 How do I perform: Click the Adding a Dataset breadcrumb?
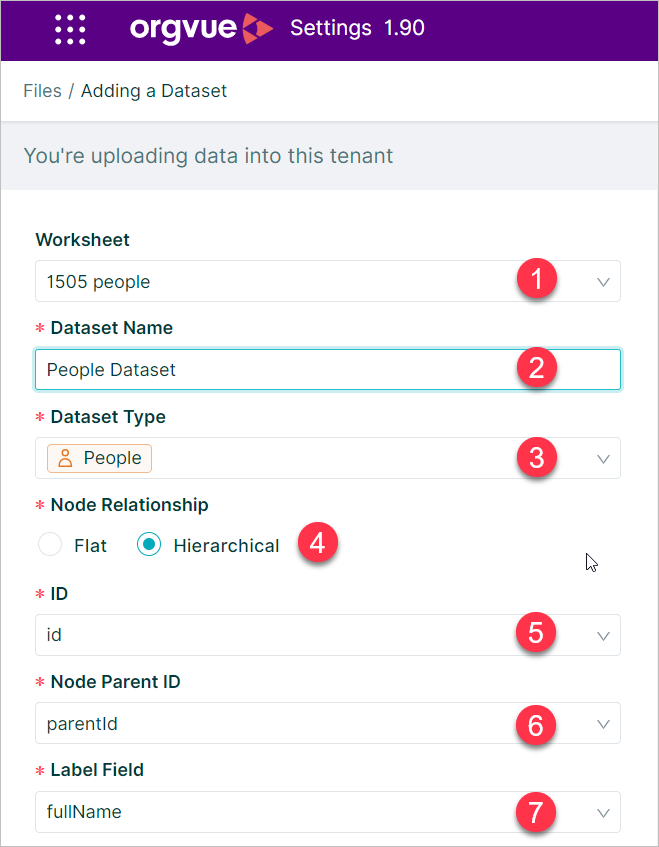pos(154,90)
